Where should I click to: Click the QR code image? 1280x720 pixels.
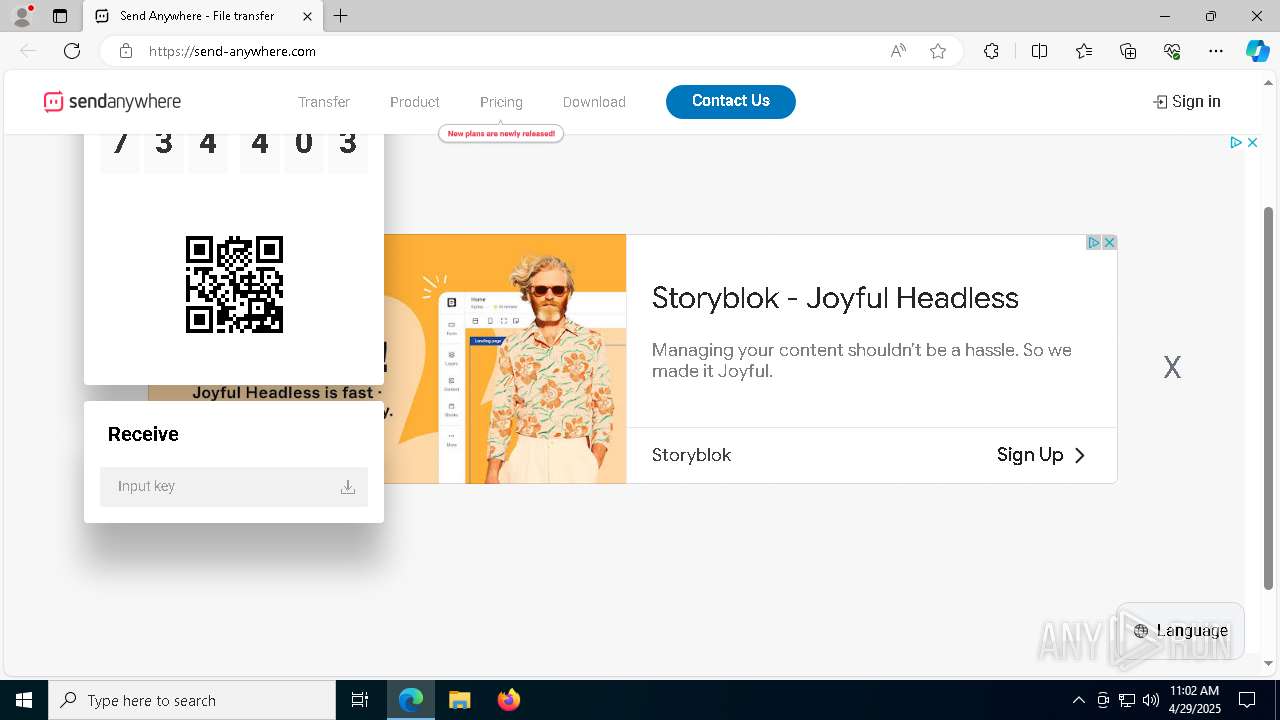pyautogui.click(x=234, y=284)
